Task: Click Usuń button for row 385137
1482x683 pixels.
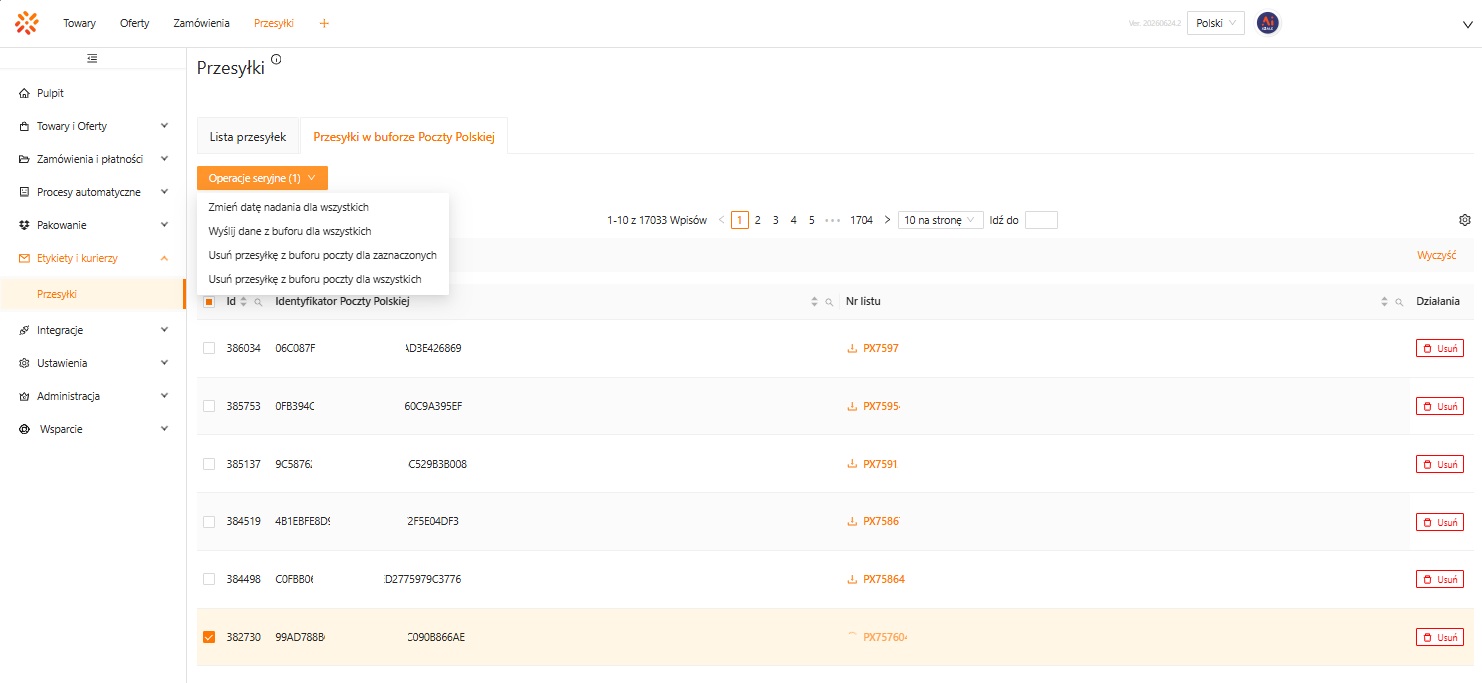Action: 1440,464
